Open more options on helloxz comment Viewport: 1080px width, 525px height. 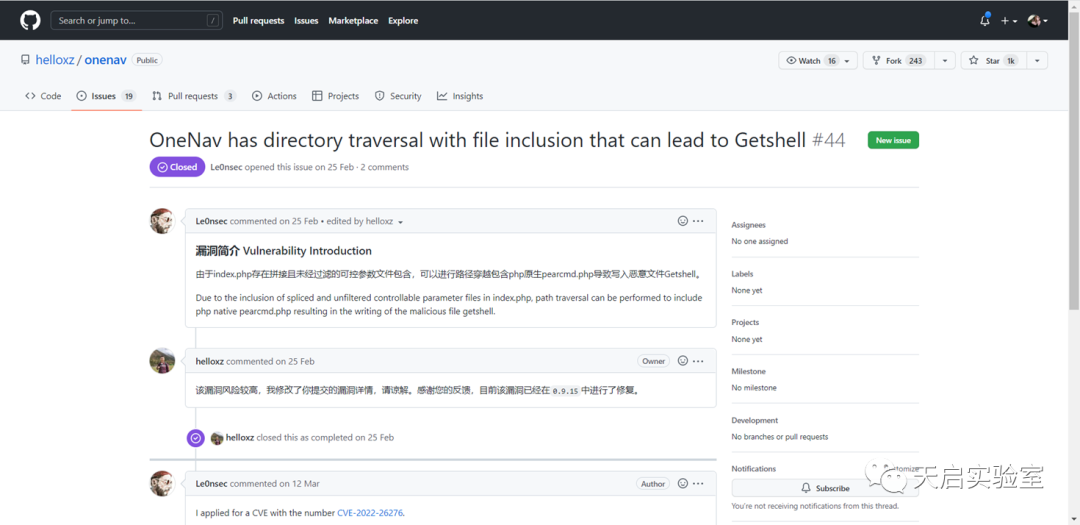(x=698, y=361)
